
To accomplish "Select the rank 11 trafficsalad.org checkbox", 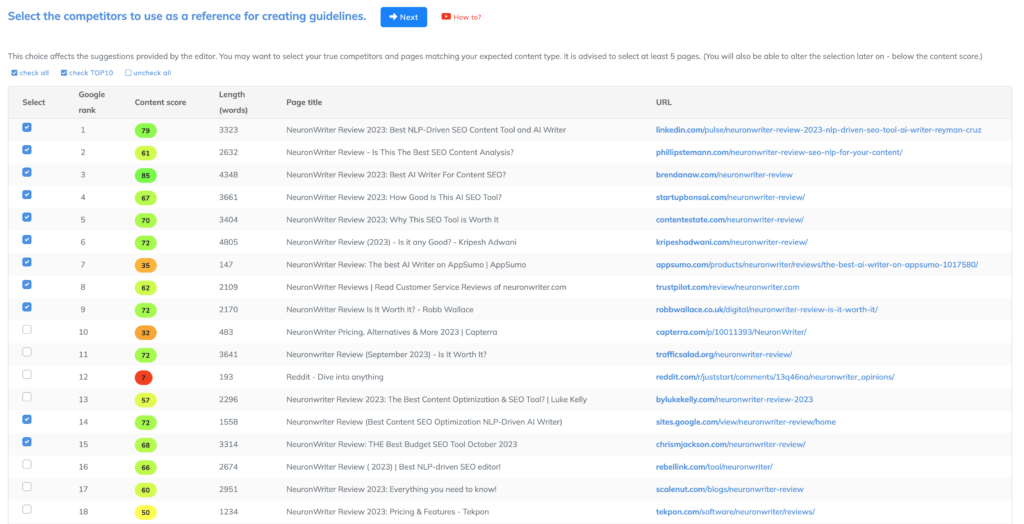I will [27, 352].
